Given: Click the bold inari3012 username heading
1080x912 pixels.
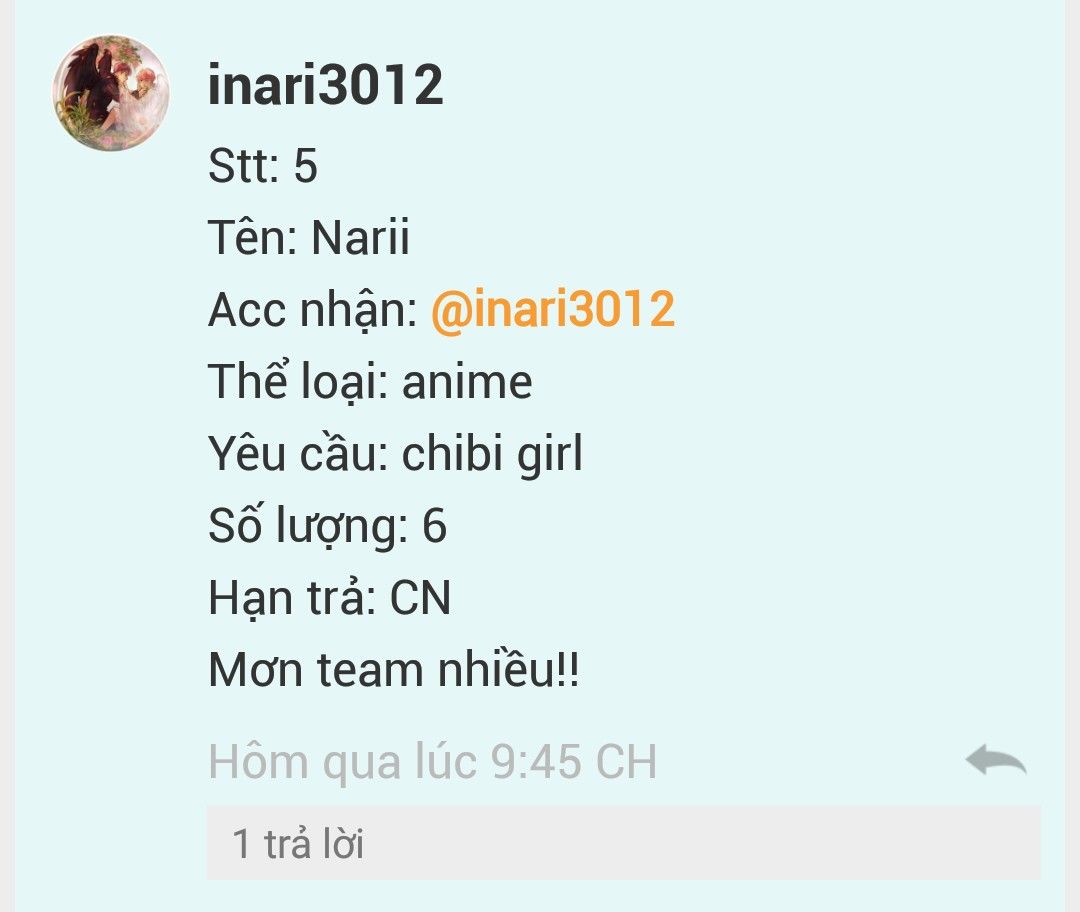Looking at the screenshot, I should click(x=325, y=85).
